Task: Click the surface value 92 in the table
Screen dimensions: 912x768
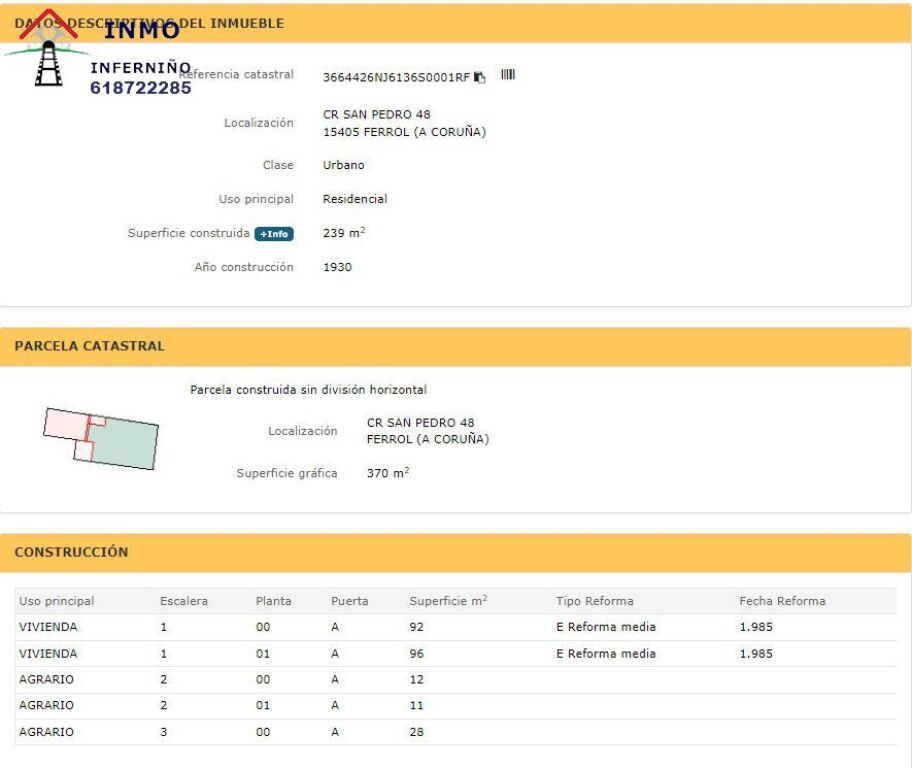Action: 416,627
